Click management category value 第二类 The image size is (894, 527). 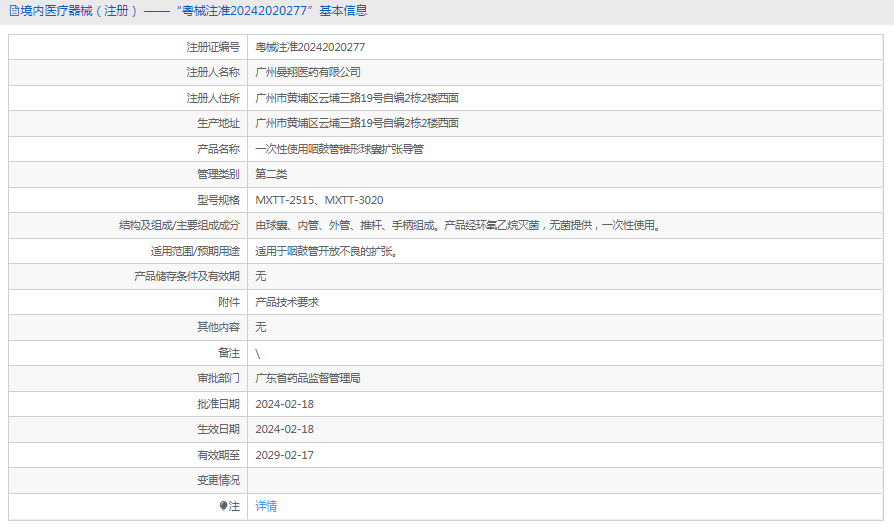(271, 175)
